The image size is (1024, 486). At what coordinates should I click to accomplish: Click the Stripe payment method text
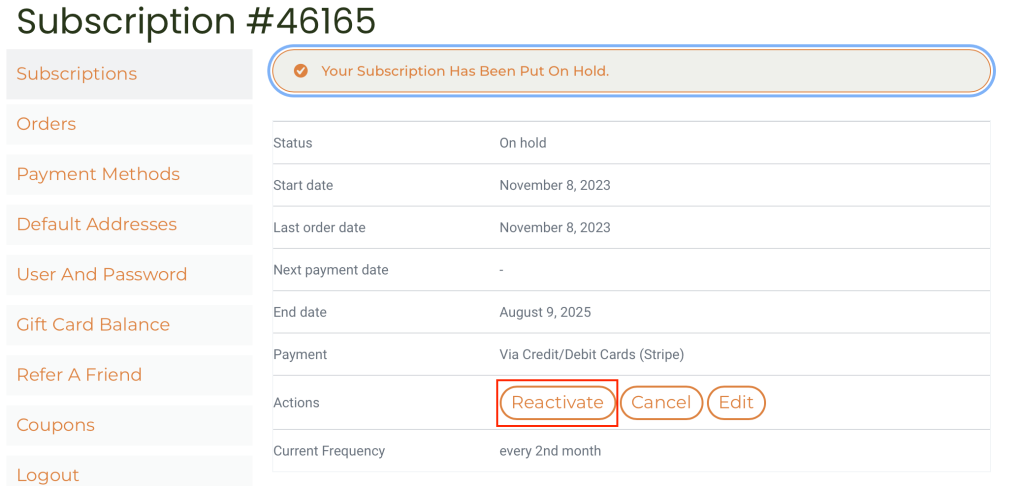tap(591, 354)
